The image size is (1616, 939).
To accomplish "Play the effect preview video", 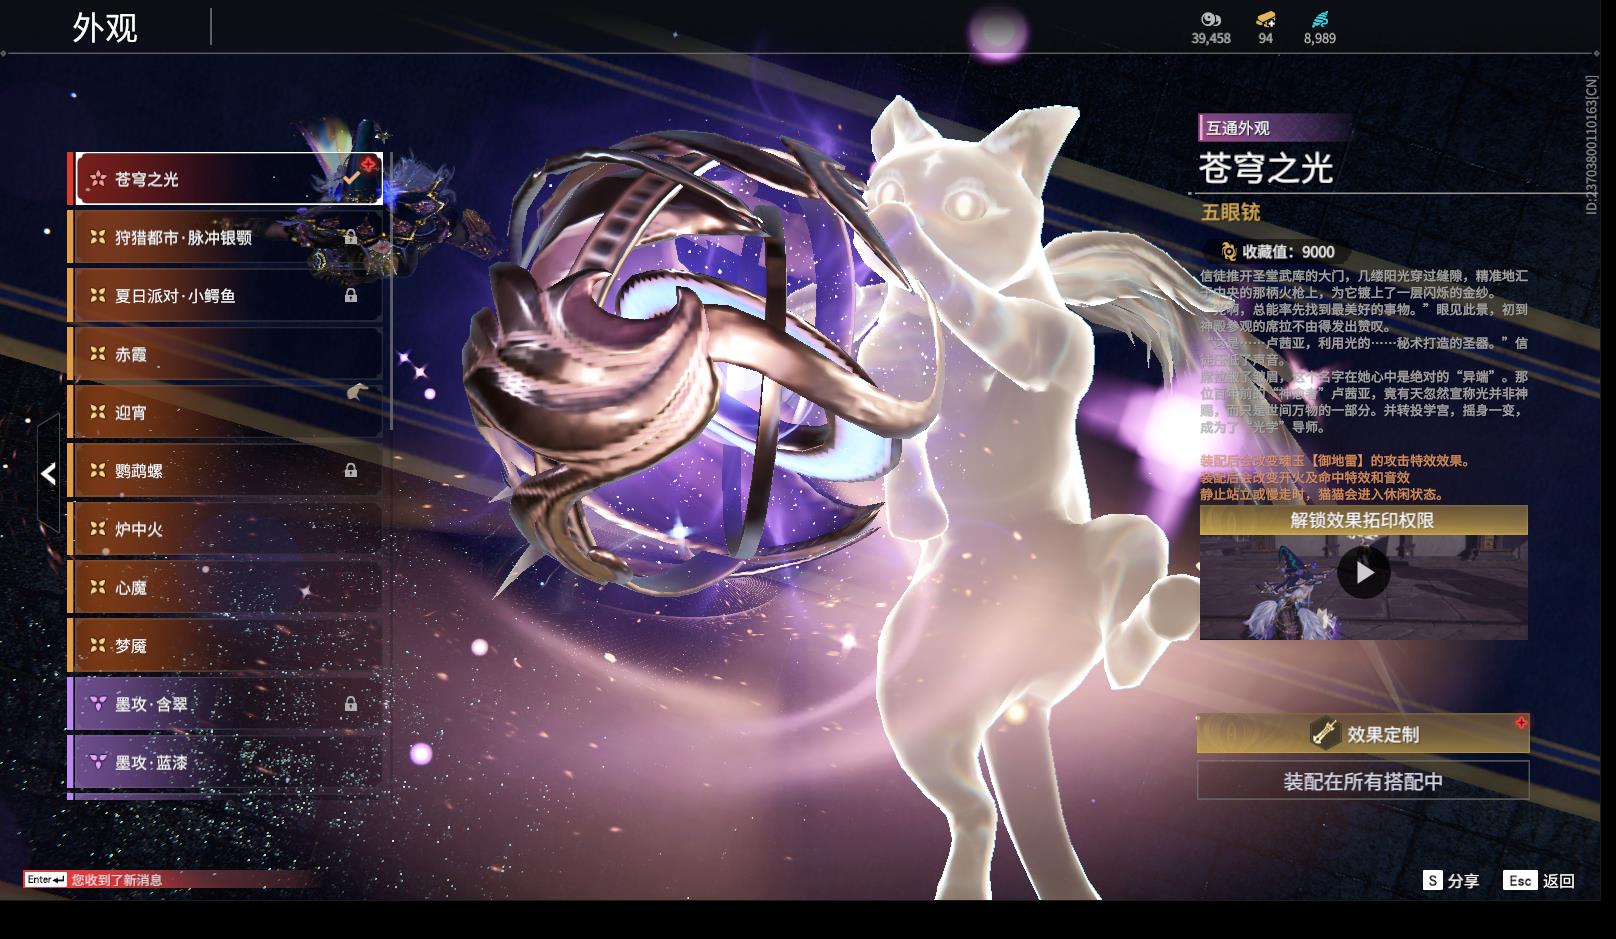I will [x=1364, y=573].
